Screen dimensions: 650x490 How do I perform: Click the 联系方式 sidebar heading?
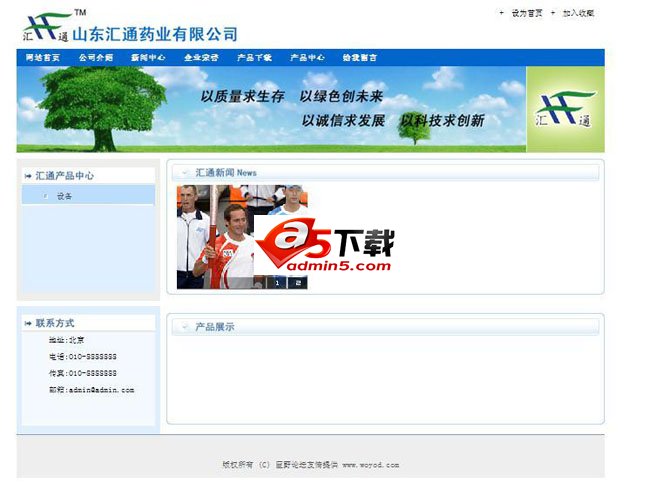coord(55,323)
